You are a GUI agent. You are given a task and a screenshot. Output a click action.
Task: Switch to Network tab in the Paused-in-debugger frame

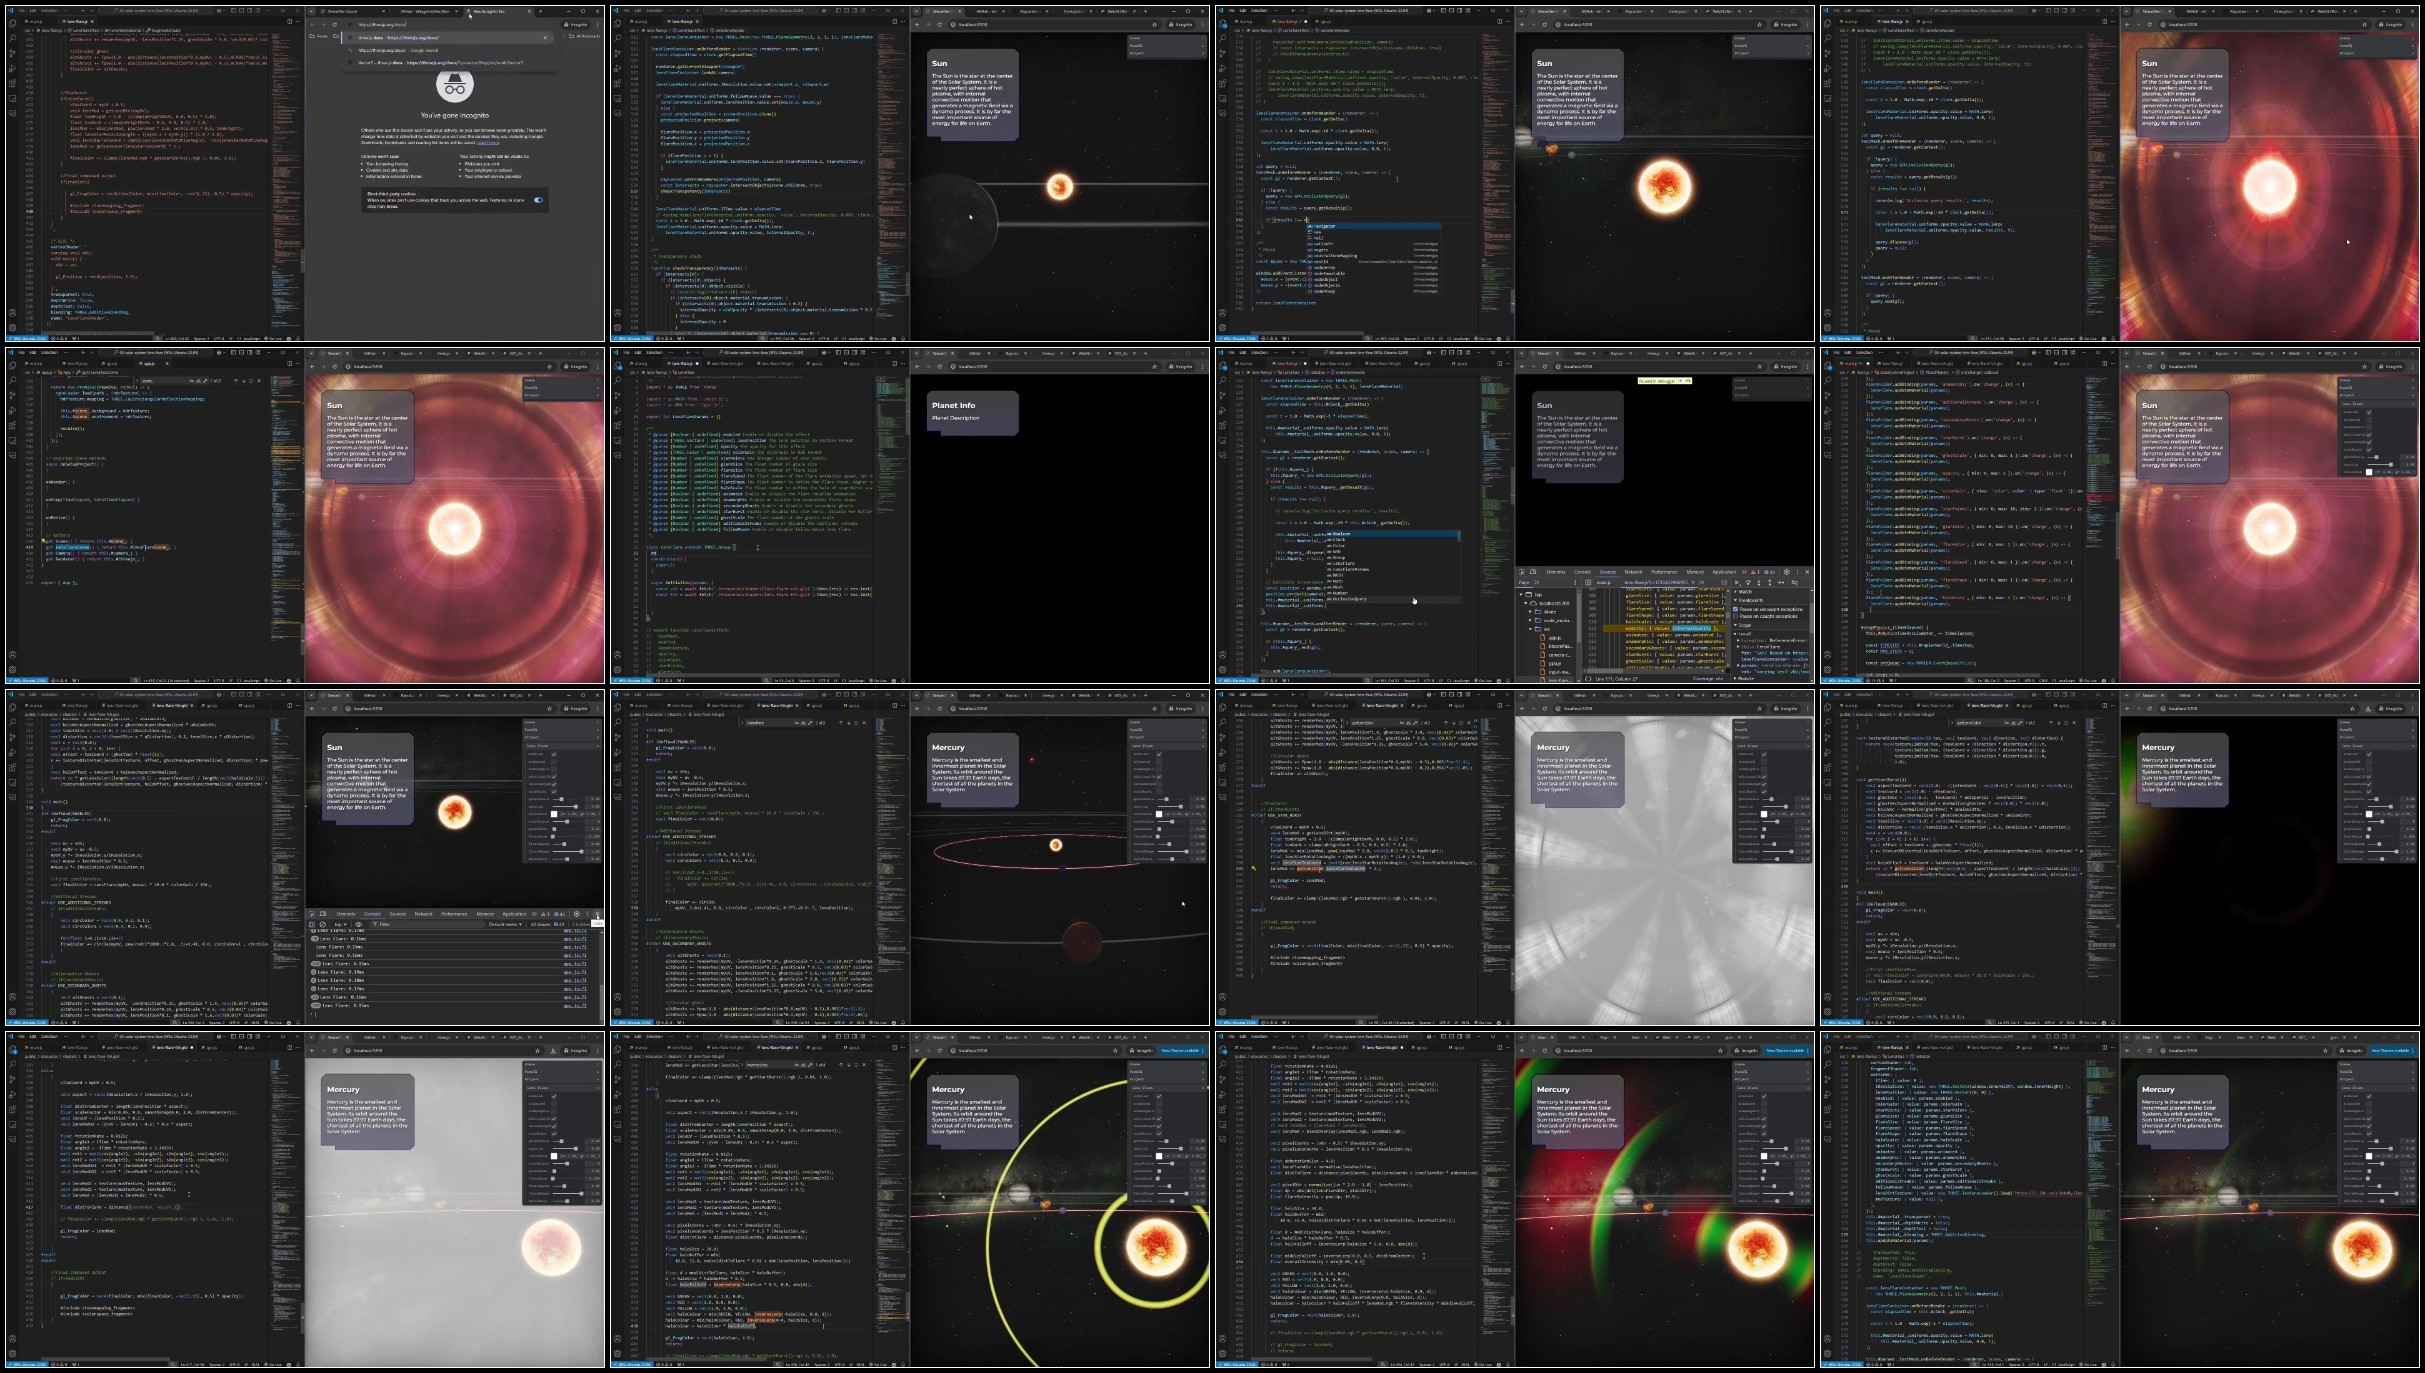coord(1633,572)
